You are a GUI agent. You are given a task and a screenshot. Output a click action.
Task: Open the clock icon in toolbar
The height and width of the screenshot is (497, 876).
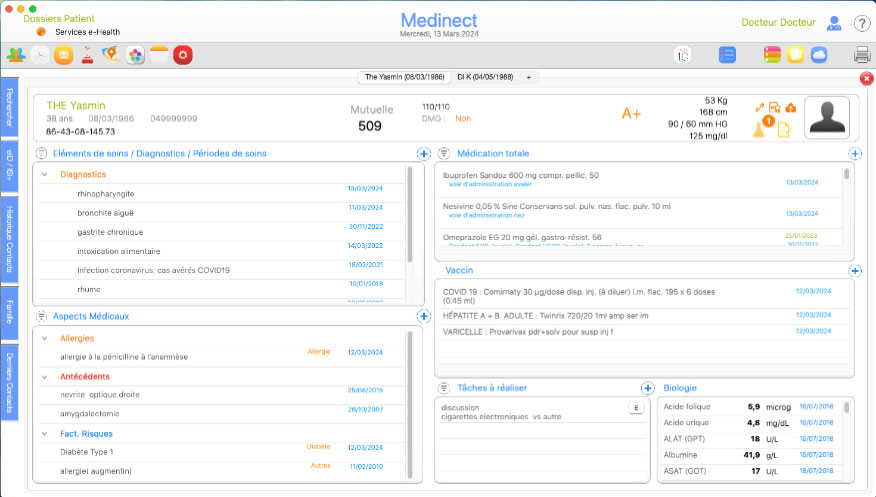click(40, 55)
